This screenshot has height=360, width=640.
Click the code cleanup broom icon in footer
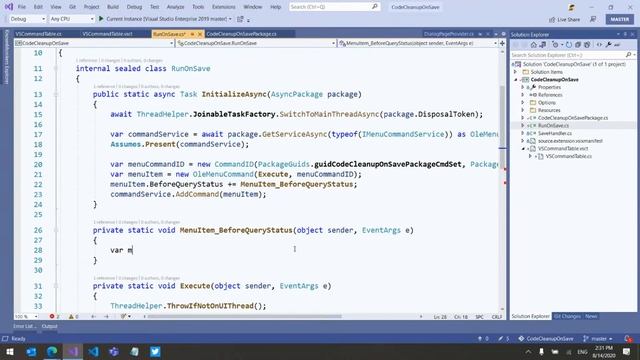[x=123, y=316]
